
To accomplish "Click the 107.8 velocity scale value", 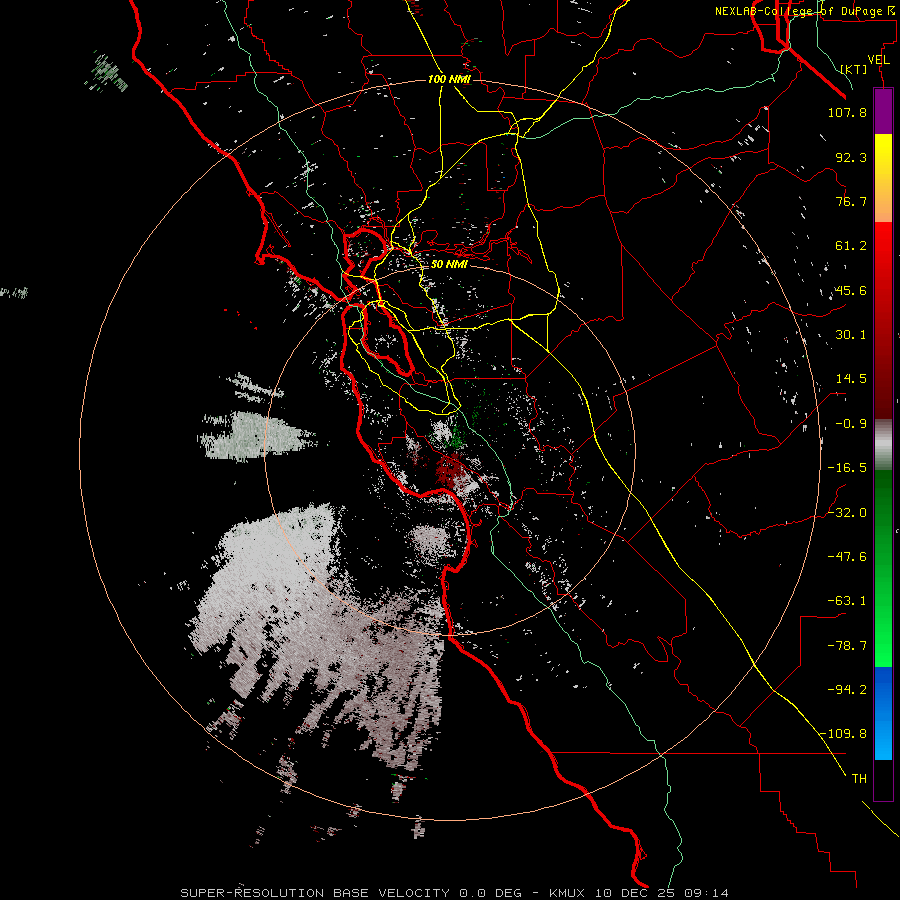I will 847,112.
